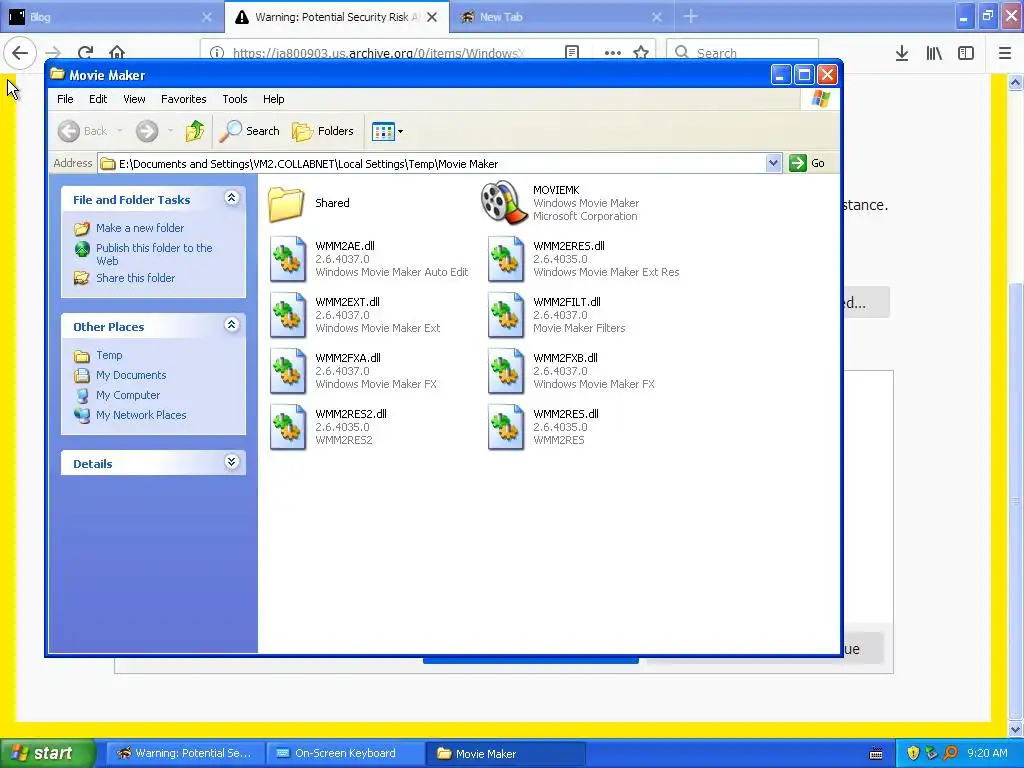Open Search in the Explorer toolbar

[249, 131]
